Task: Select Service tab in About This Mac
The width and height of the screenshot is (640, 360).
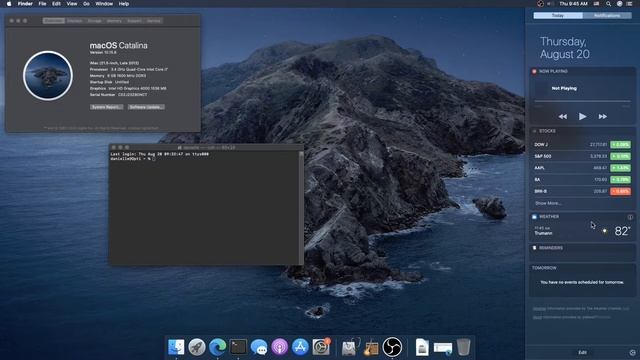Action: 154,20
